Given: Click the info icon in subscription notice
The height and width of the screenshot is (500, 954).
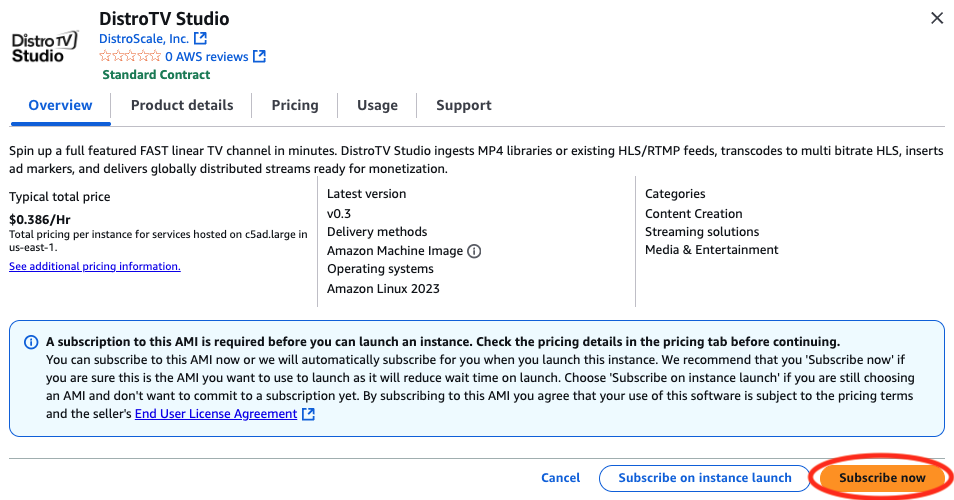Looking at the screenshot, I should coord(31,341).
